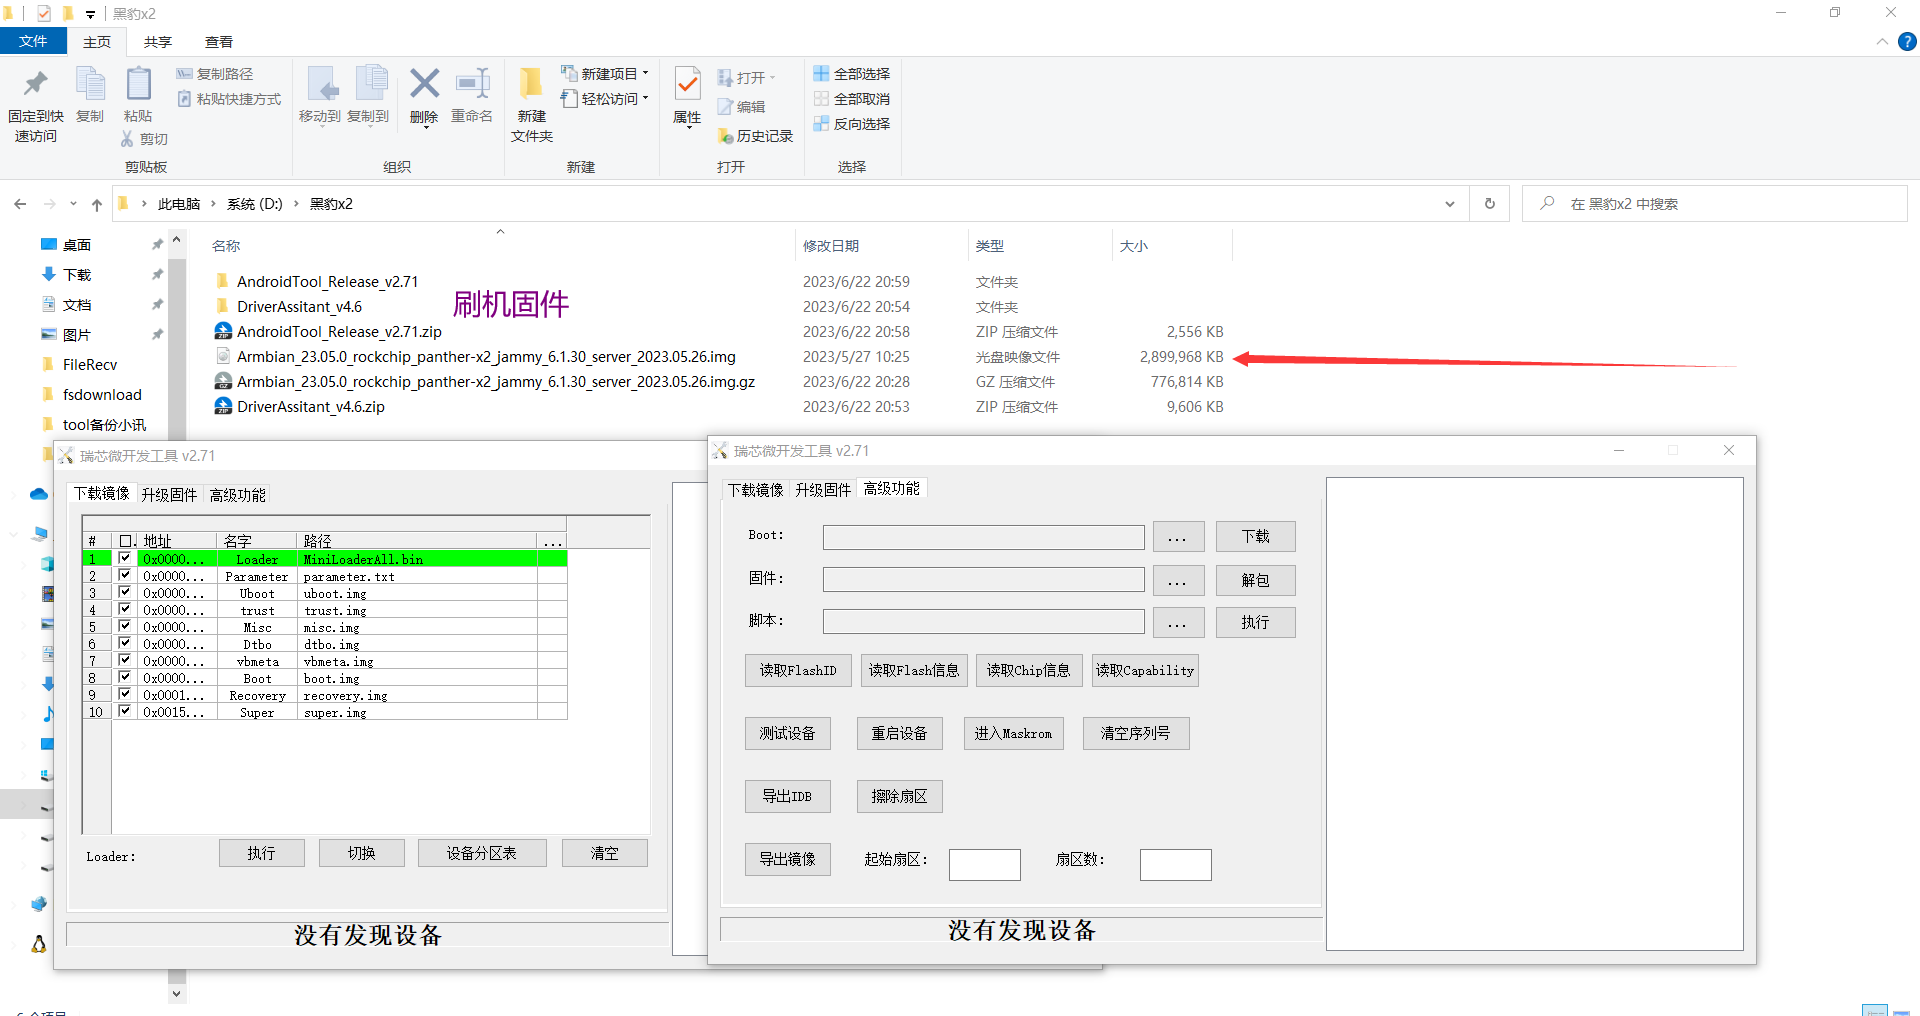
Task: Toggle the Misc row checkbox
Action: point(125,626)
